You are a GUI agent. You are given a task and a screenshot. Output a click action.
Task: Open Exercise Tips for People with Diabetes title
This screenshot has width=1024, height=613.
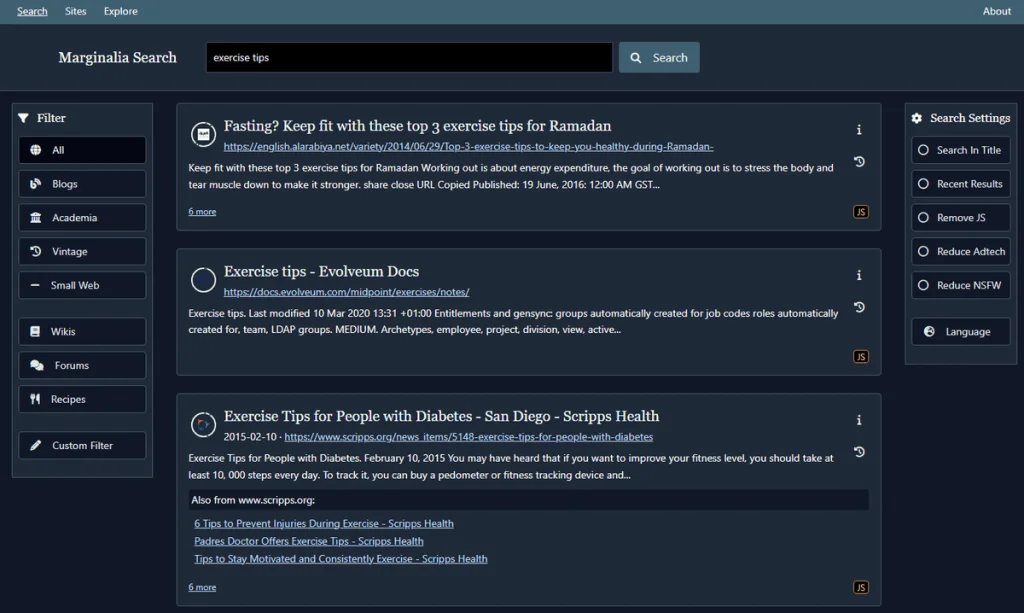441,417
